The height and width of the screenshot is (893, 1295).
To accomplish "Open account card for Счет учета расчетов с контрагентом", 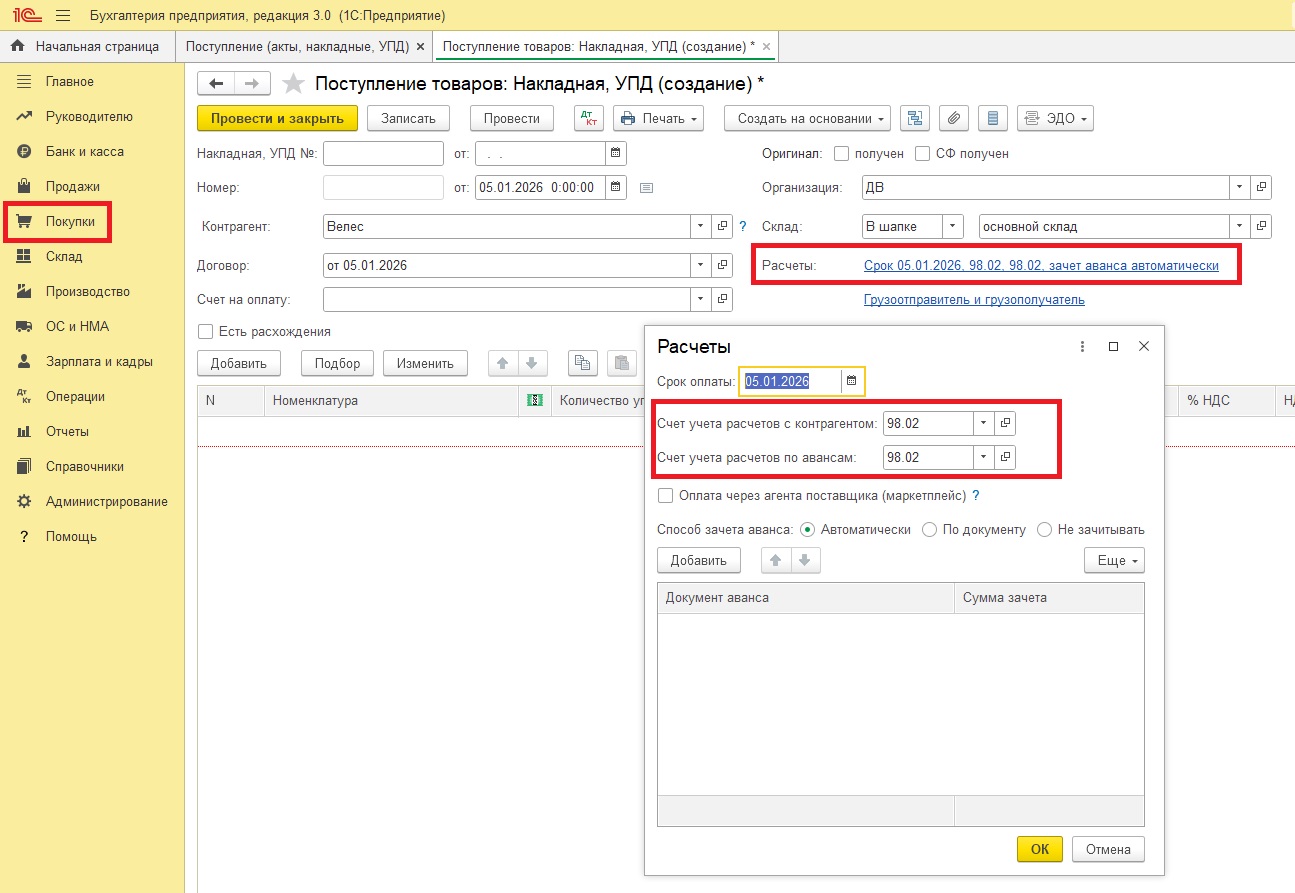I will pyautogui.click(x=1006, y=424).
